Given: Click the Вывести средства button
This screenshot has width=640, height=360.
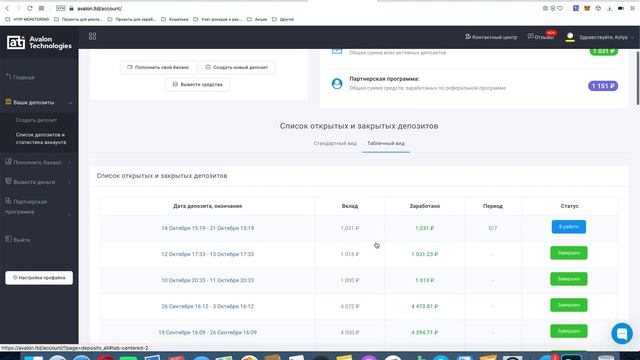Looking at the screenshot, I should coord(198,84).
